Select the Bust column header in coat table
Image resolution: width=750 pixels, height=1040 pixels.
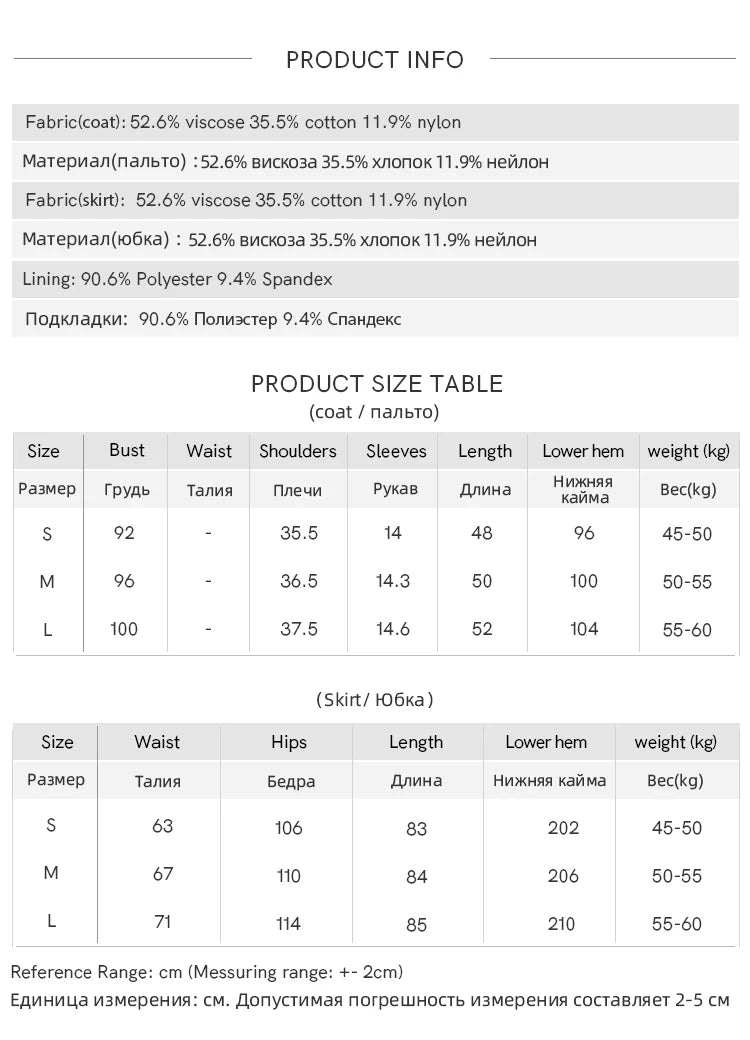126,450
